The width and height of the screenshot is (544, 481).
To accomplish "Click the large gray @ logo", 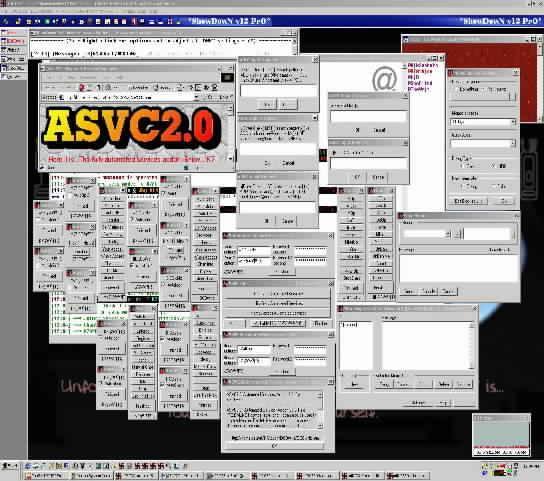I will [x=384, y=79].
